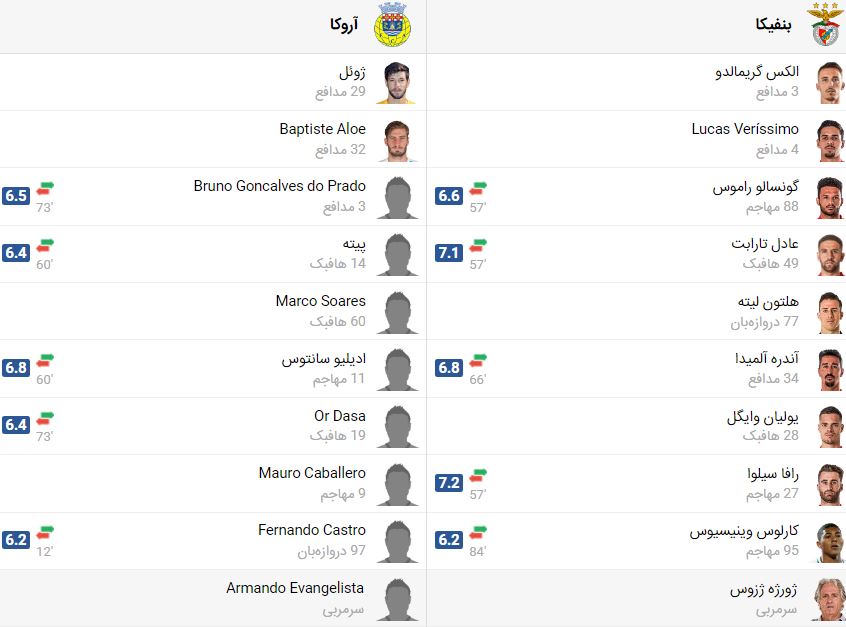Click 6.8 rating badge of ادیلیو سانتوس
This screenshot has width=846, height=627.
pyautogui.click(x=16, y=367)
